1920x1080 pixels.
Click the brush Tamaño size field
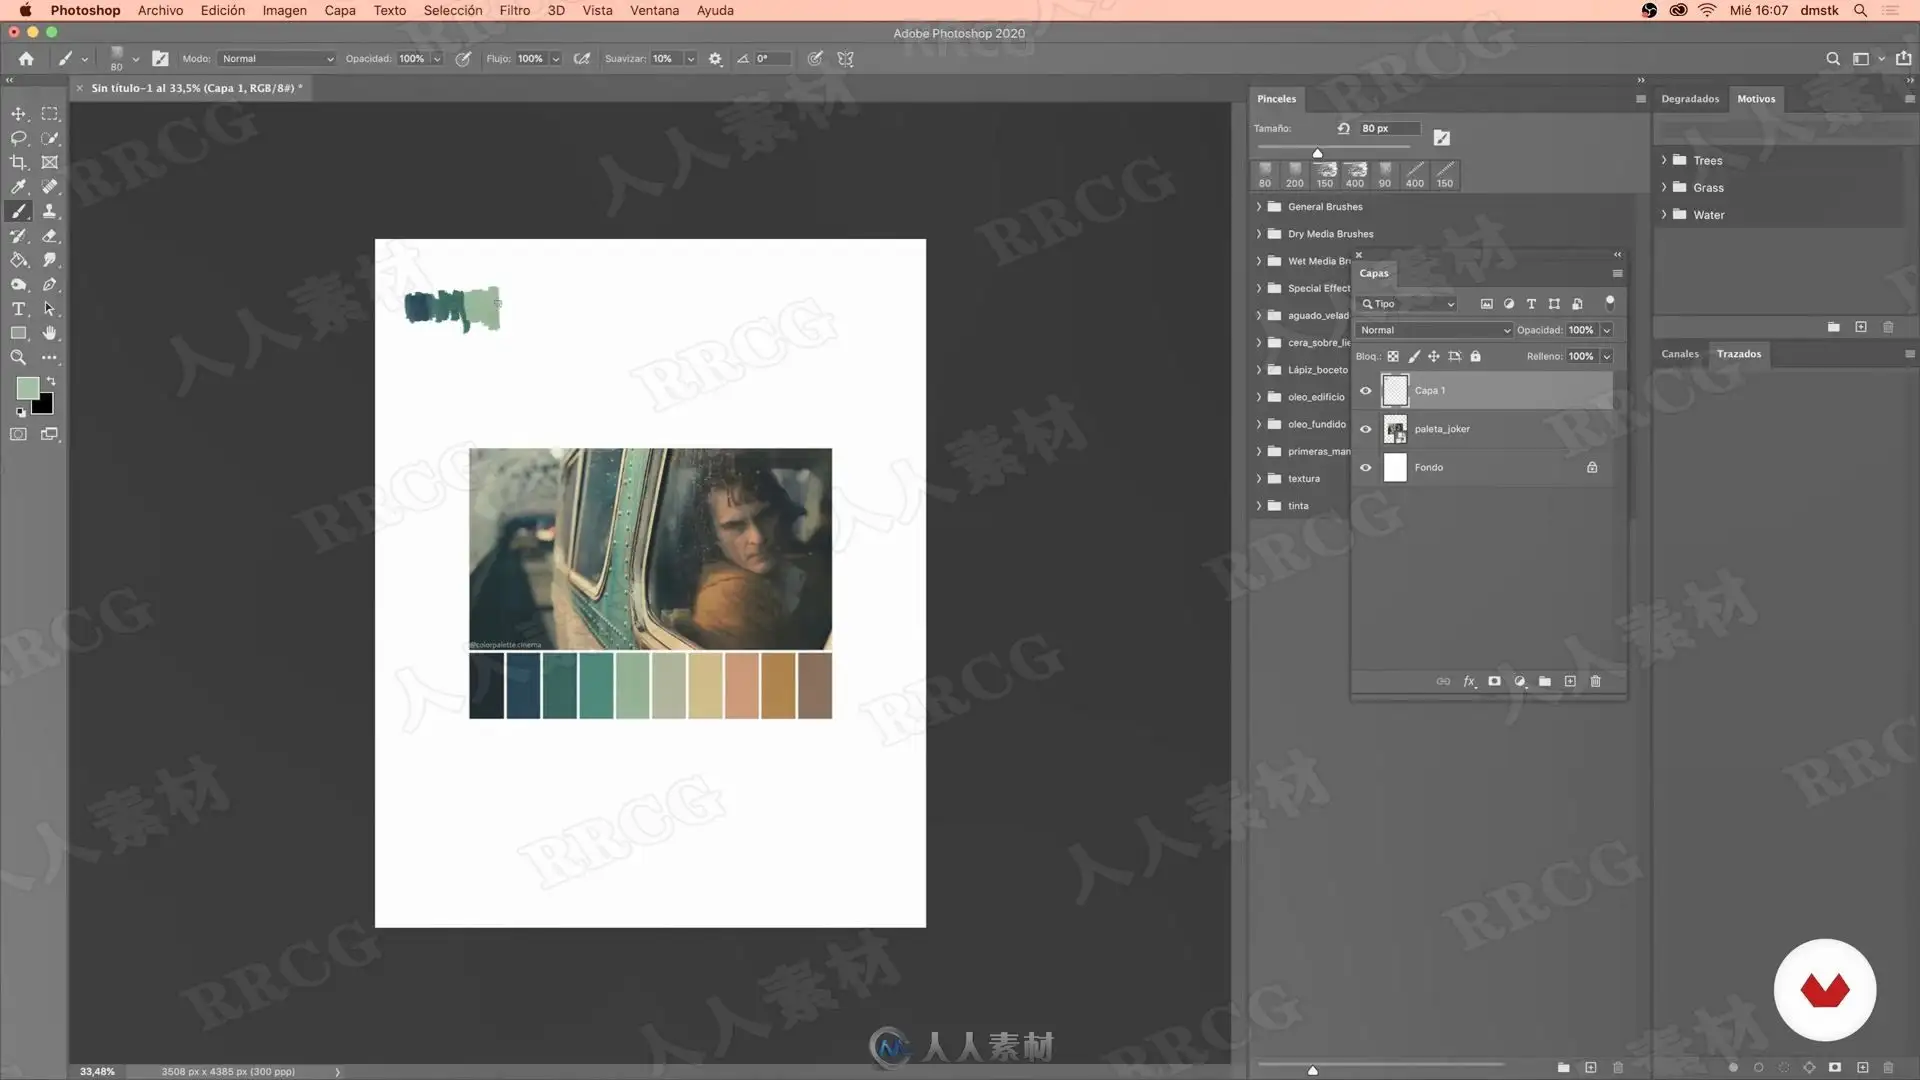[1388, 128]
